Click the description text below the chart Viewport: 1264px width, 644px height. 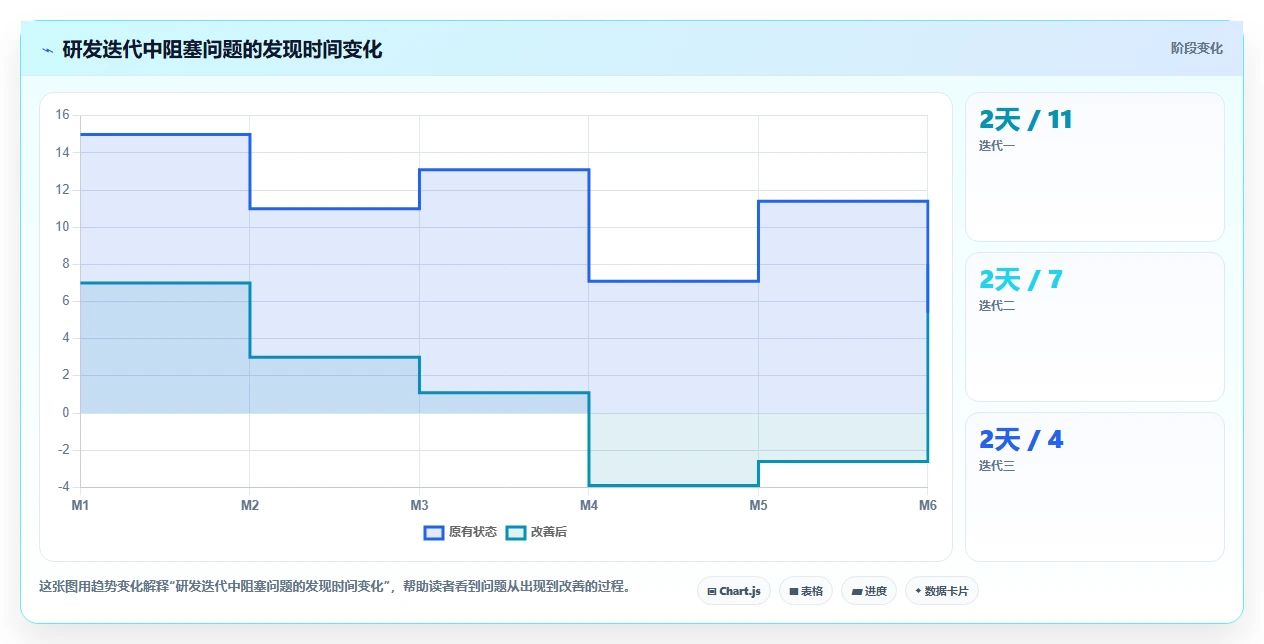pyautogui.click(x=335, y=587)
